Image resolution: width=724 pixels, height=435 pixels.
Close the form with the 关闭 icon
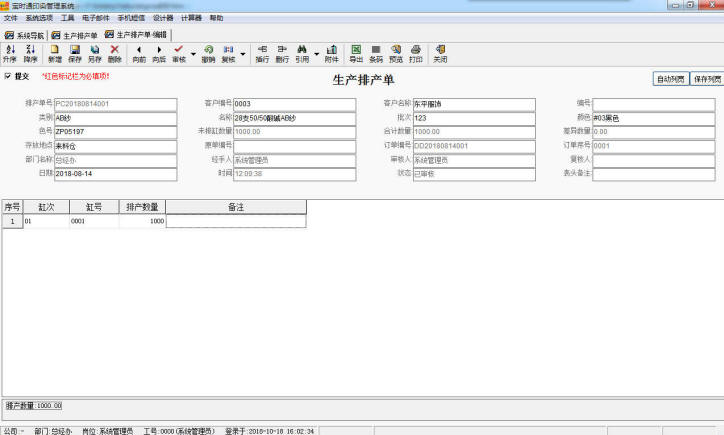440,54
